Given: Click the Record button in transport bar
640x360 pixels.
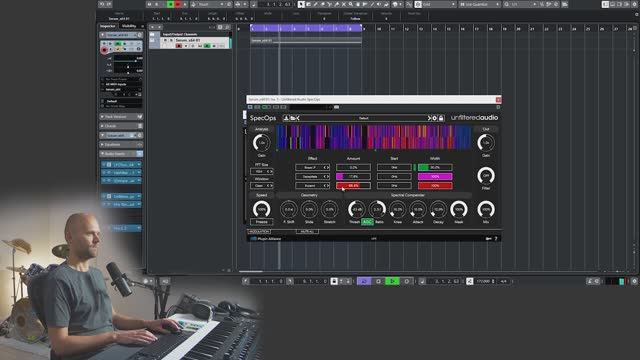Looking at the screenshot, I should pyautogui.click(x=407, y=281).
